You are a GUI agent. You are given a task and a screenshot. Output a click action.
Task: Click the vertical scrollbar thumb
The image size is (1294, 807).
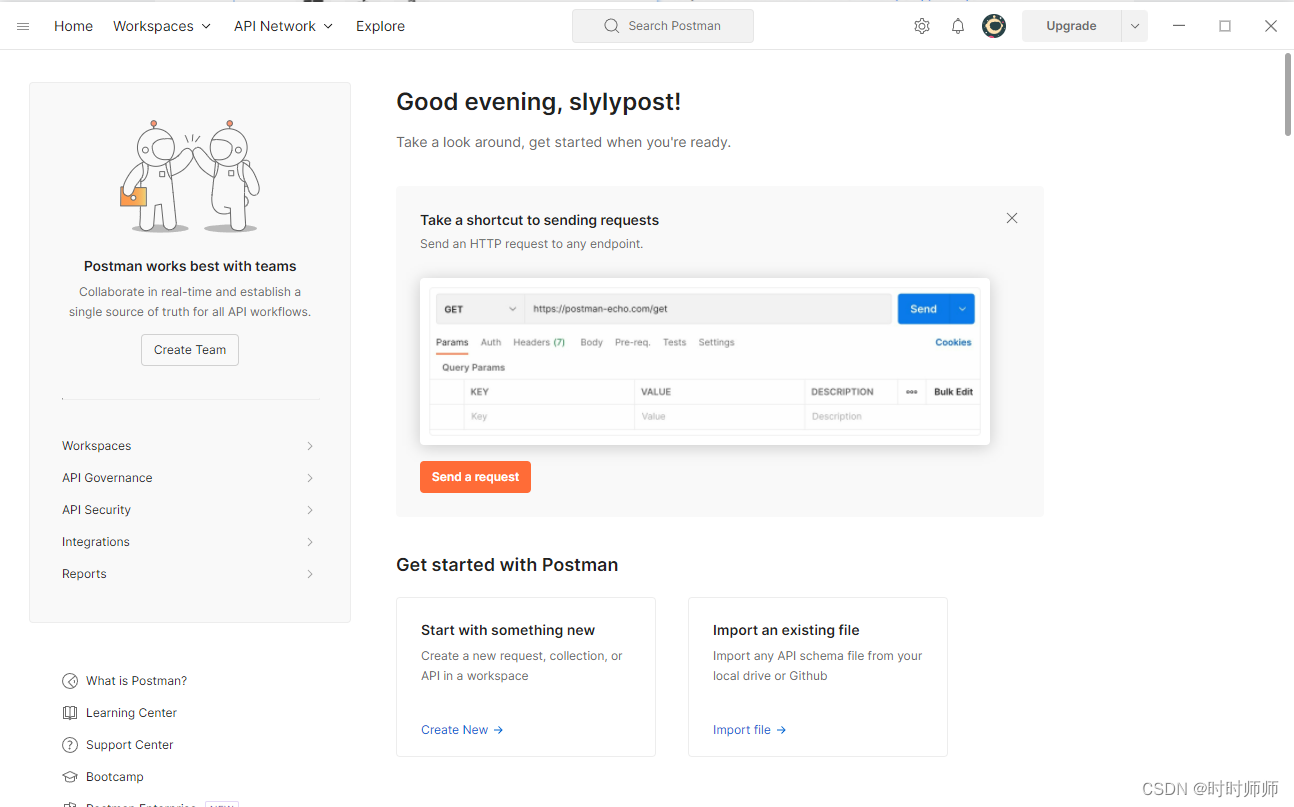click(x=1288, y=94)
